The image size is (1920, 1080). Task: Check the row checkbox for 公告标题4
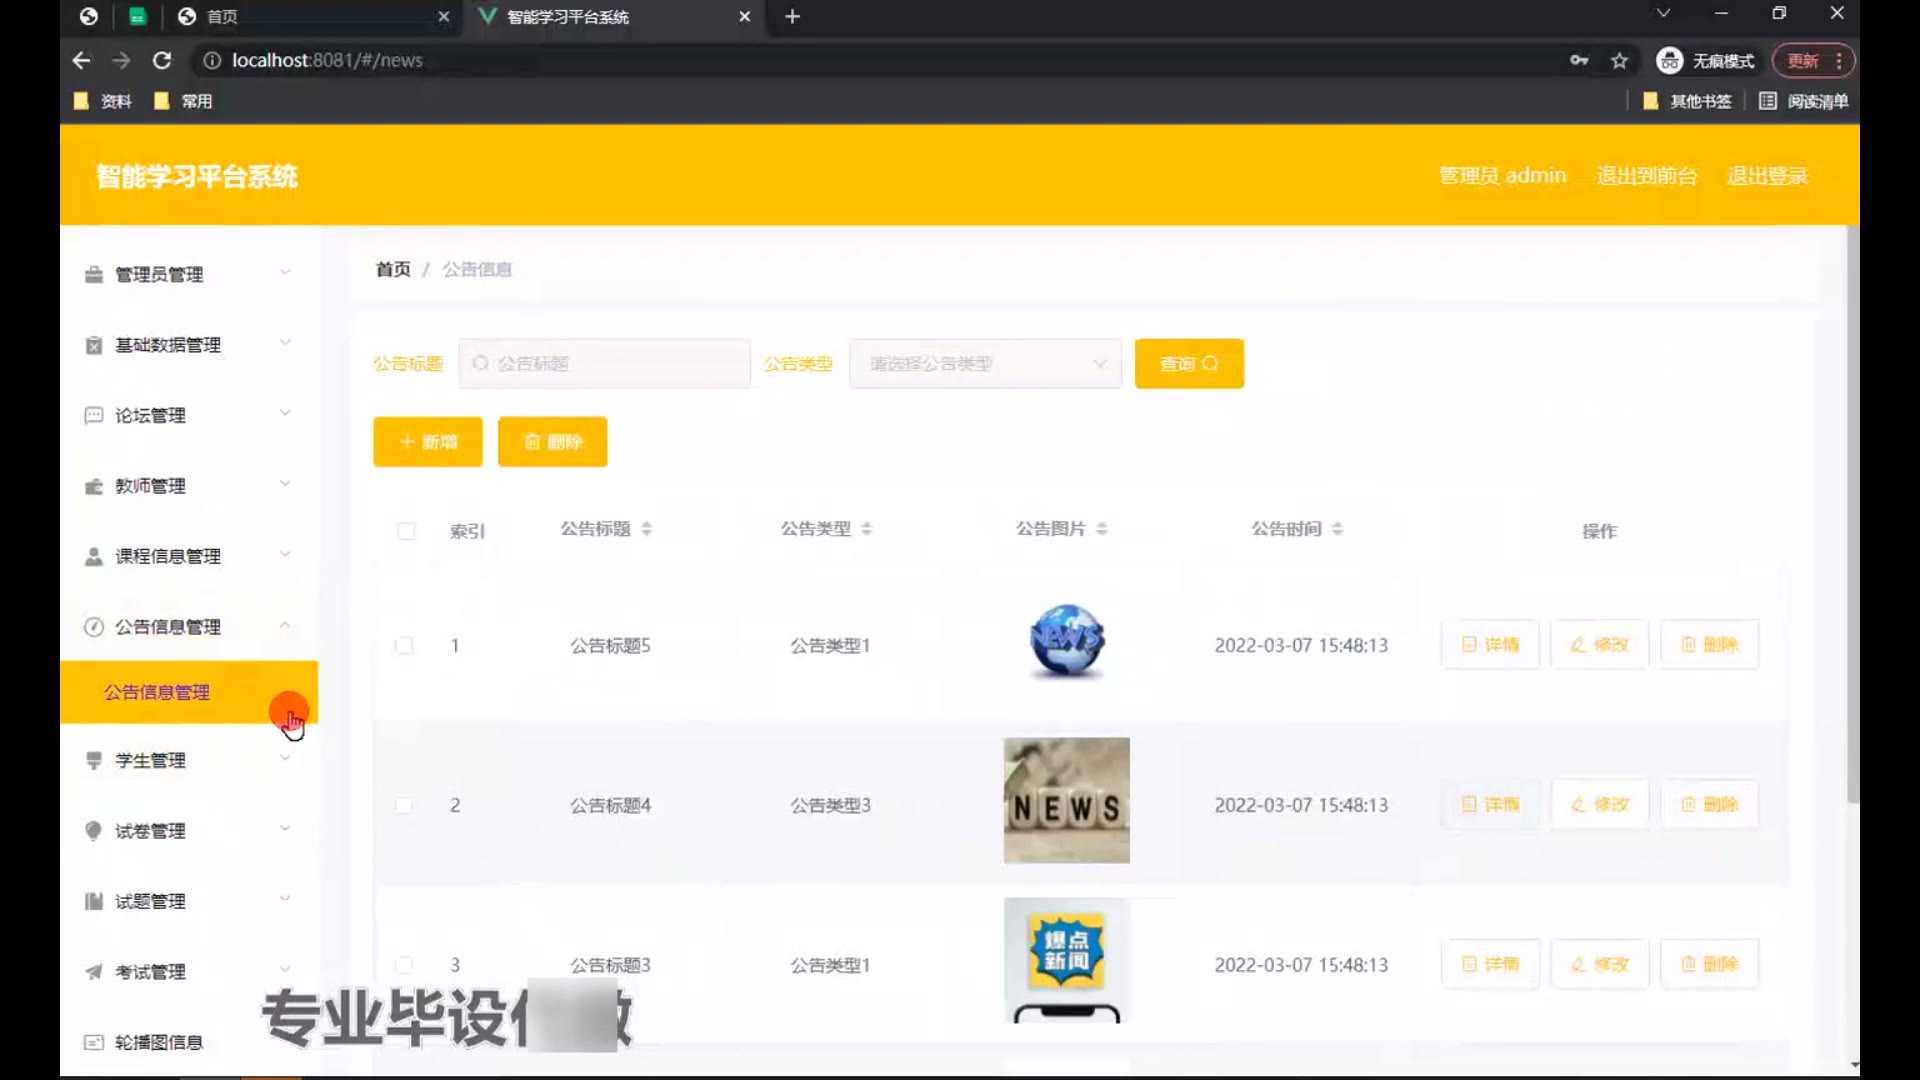404,806
